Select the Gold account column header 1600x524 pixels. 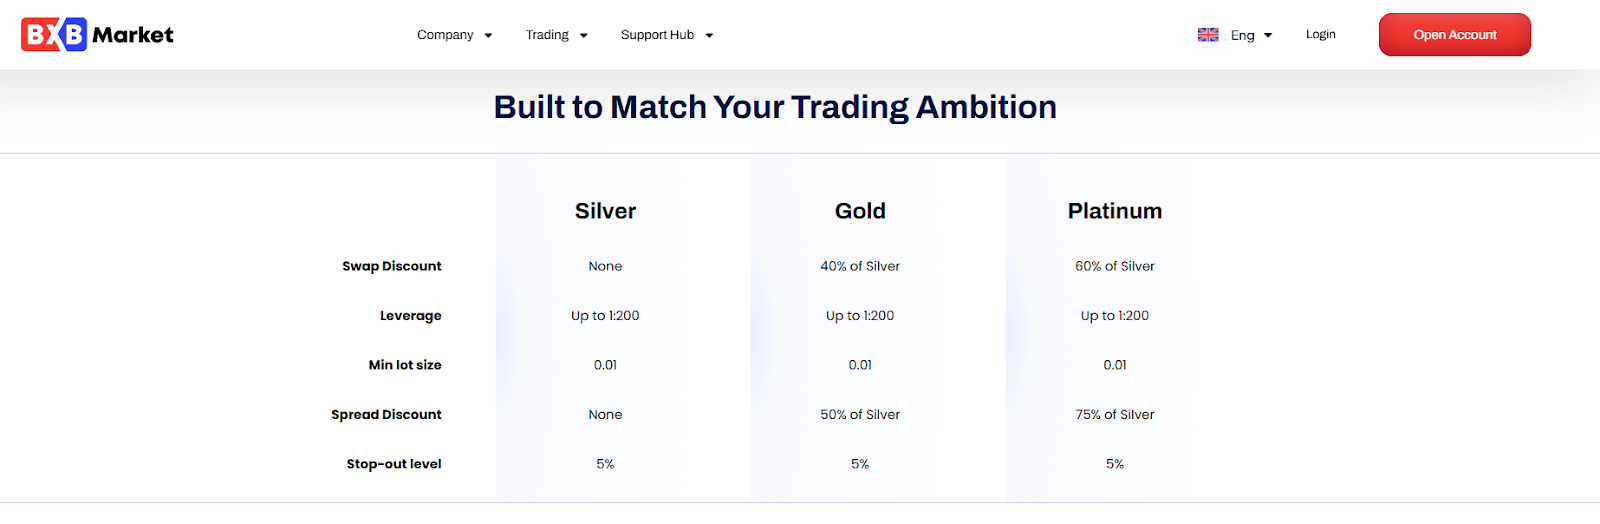pos(860,211)
